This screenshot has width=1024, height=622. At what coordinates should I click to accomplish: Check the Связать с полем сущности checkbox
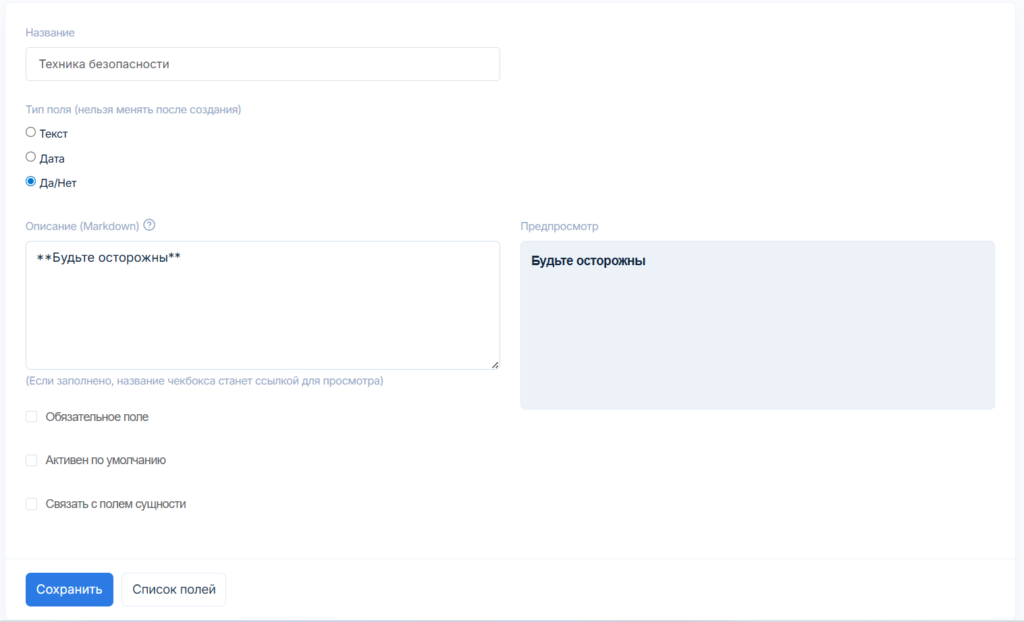(x=32, y=504)
